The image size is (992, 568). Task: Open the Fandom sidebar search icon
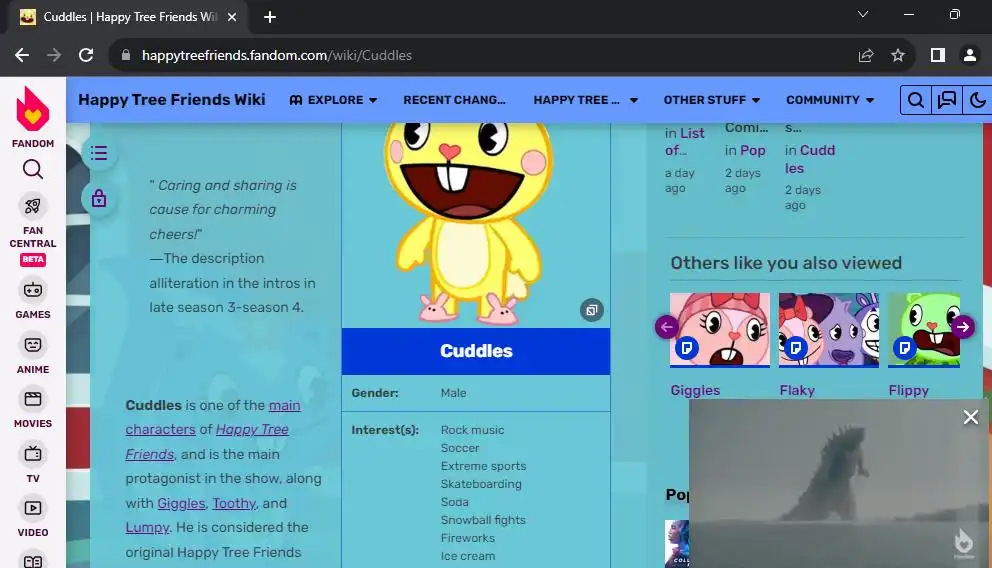click(33, 170)
